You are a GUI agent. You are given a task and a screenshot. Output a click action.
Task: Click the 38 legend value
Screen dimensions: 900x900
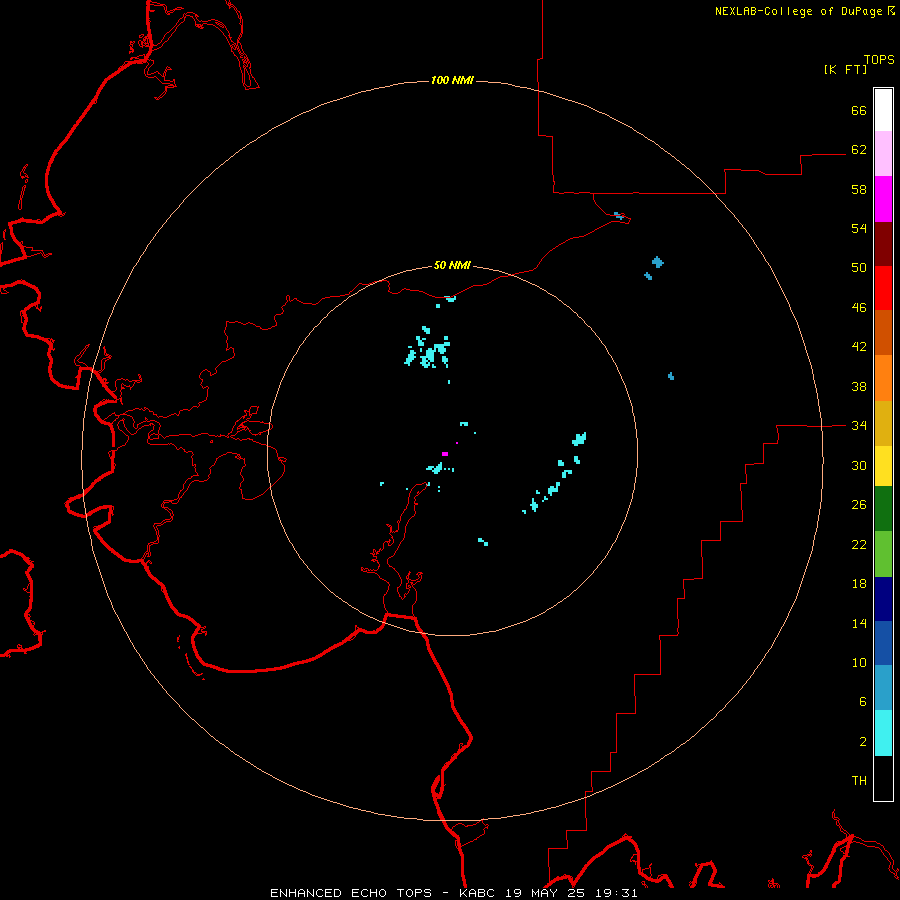pyautogui.click(x=859, y=386)
